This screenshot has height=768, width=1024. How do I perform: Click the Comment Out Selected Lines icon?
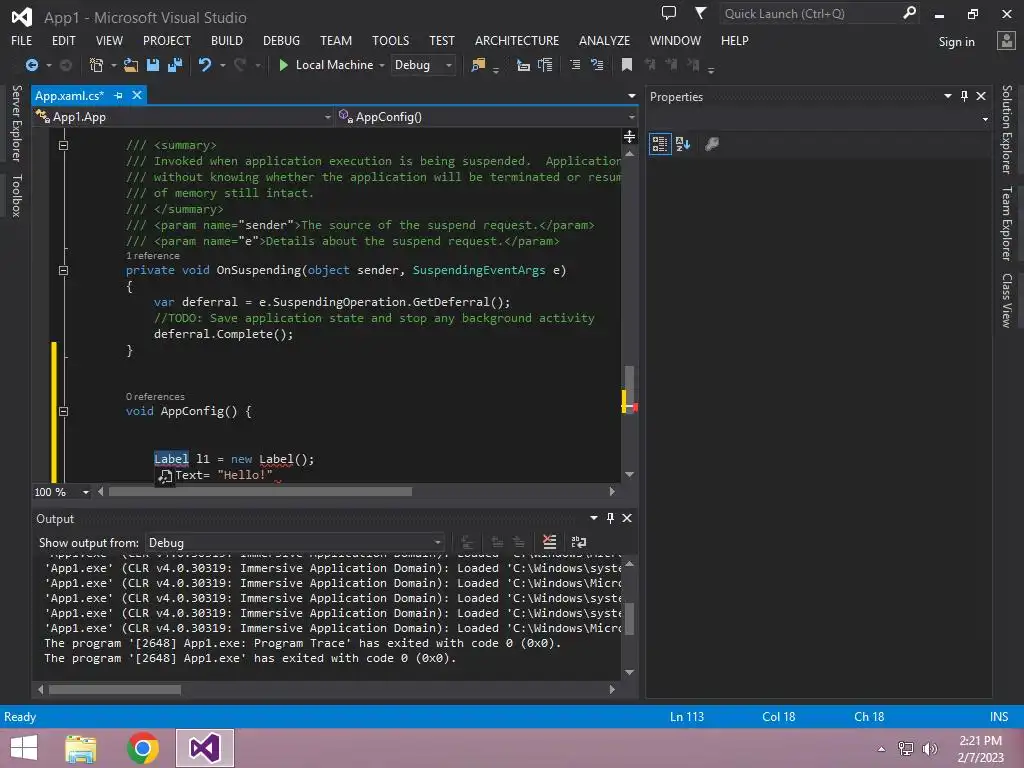pyautogui.click(x=575, y=65)
